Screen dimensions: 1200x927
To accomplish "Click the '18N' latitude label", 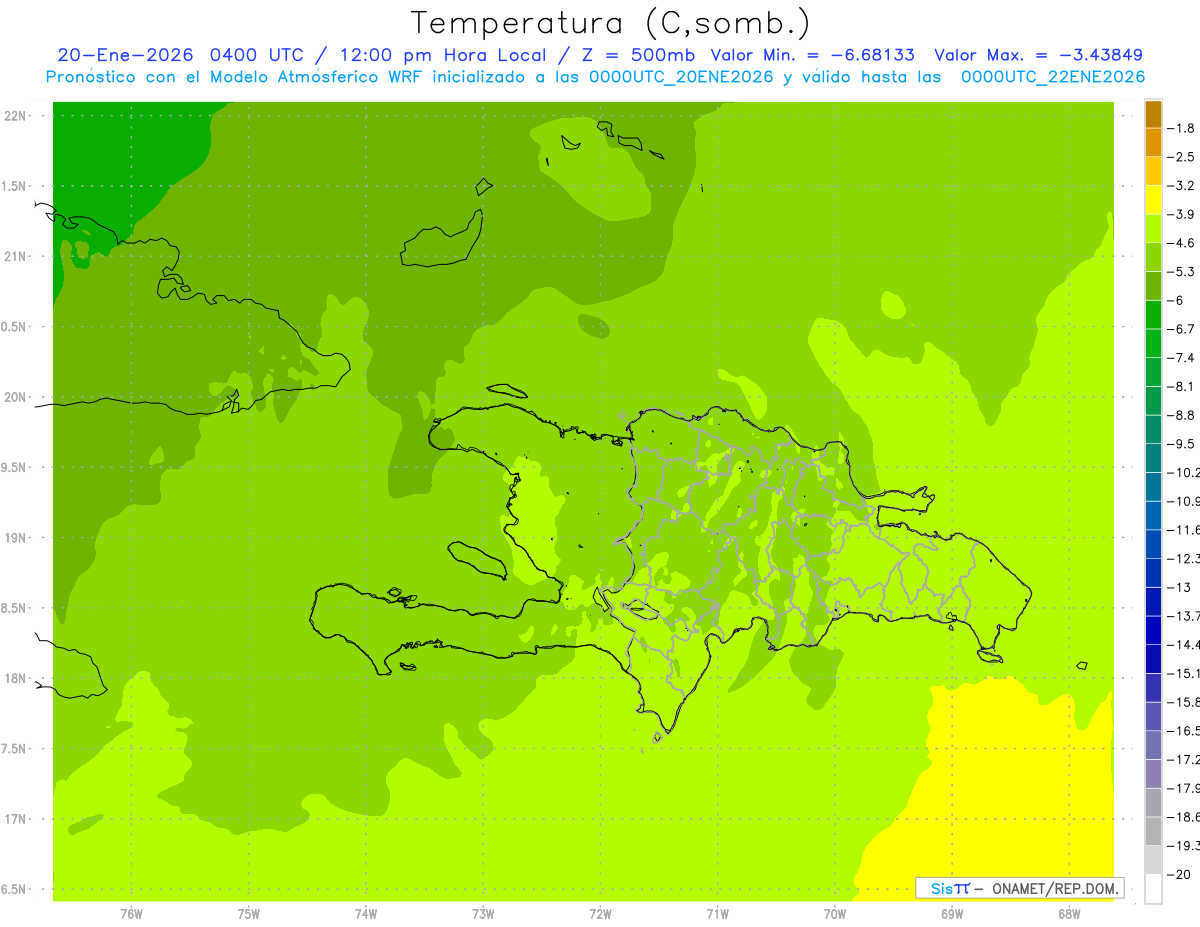I will click(x=15, y=678).
